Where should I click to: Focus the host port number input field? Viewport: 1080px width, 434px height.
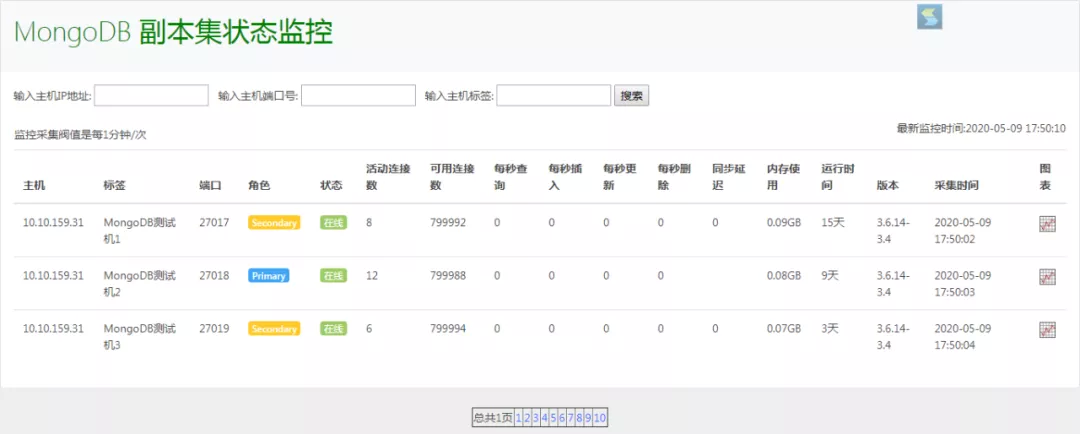pos(358,96)
